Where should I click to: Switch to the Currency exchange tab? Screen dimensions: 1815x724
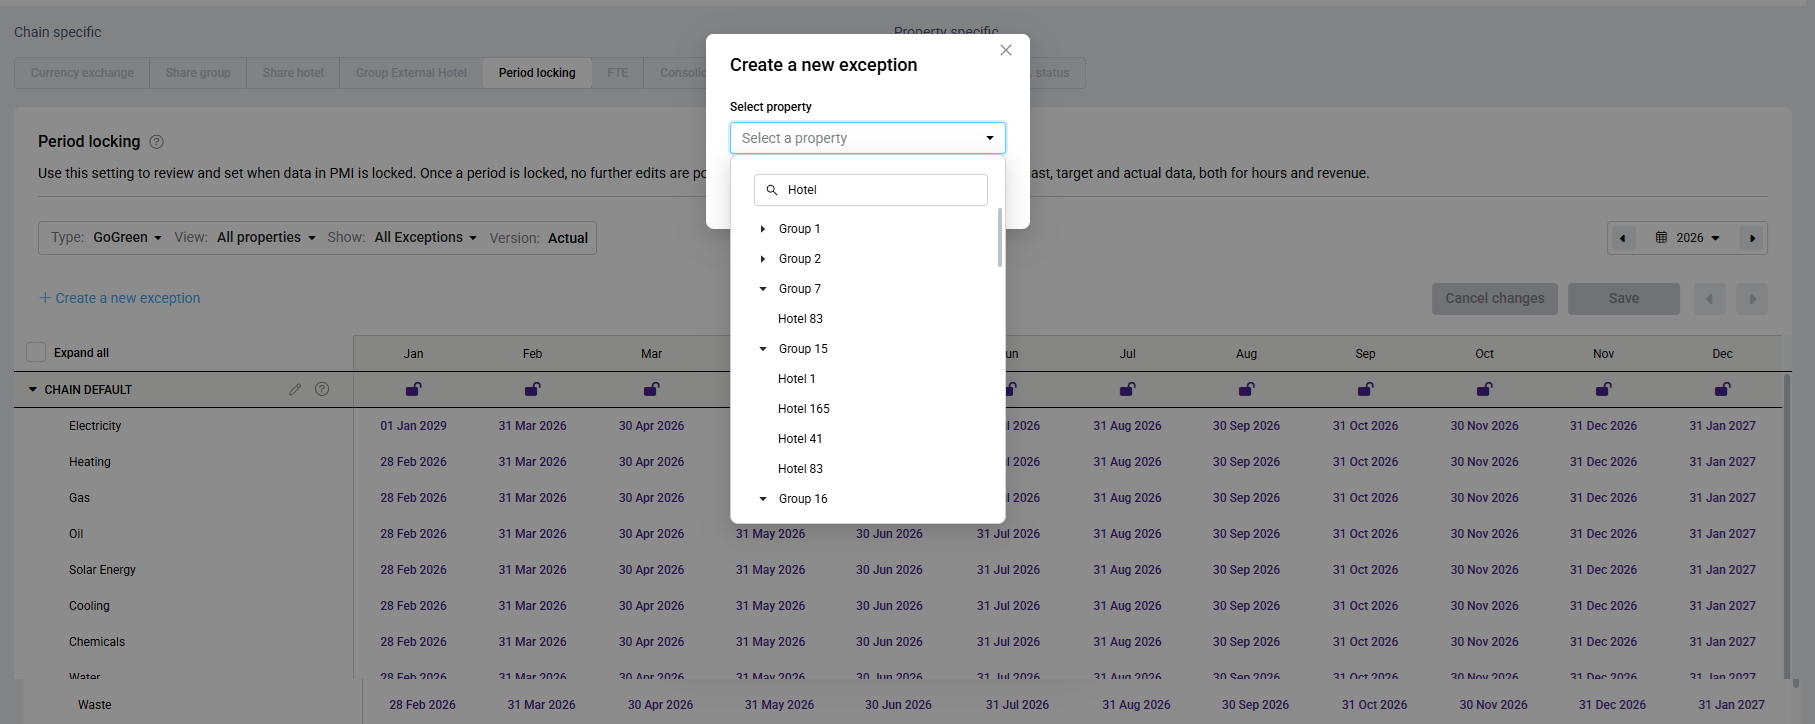point(82,73)
